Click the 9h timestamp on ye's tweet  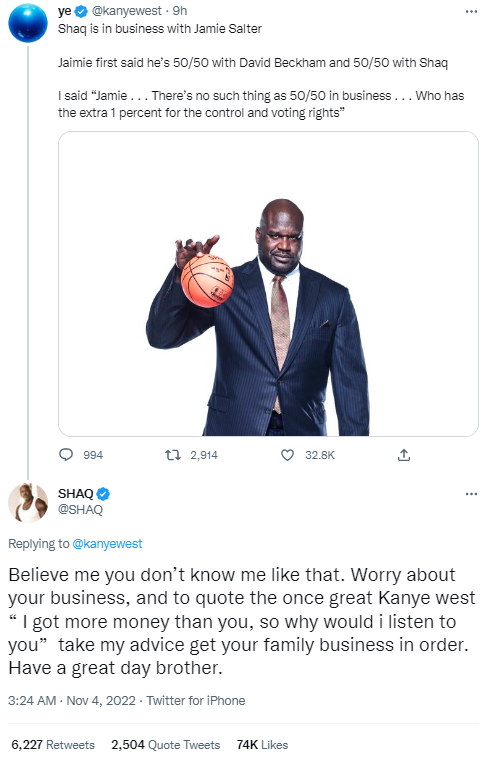(180, 11)
